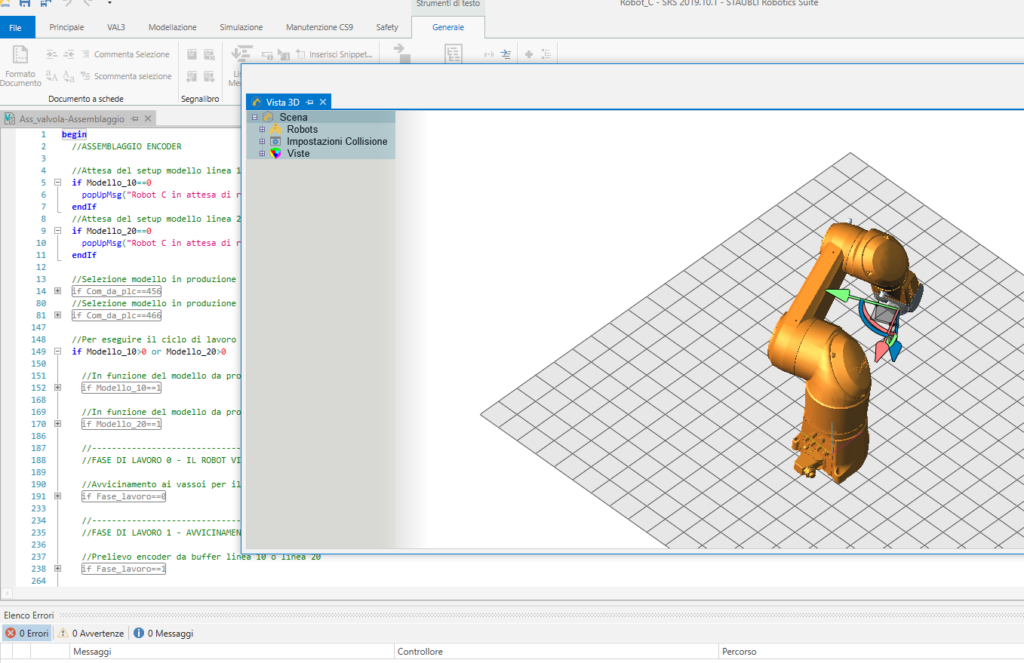This screenshot has height=663, width=1024.
Task: Expand the folded code at line 238
Action: pos(57,569)
